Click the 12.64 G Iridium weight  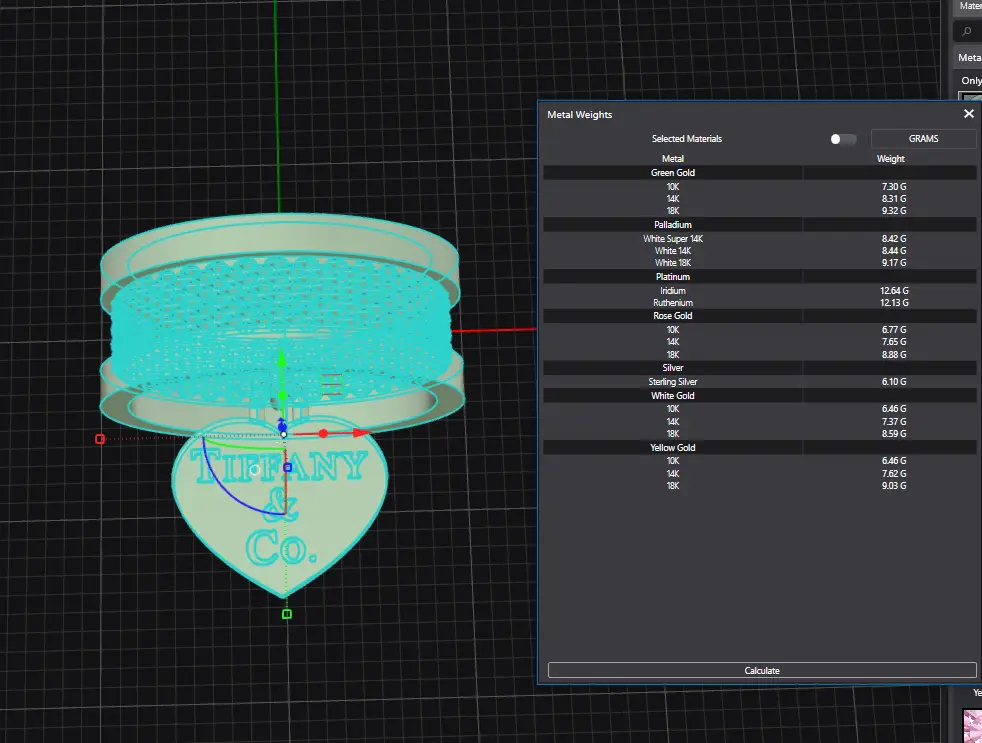894,291
